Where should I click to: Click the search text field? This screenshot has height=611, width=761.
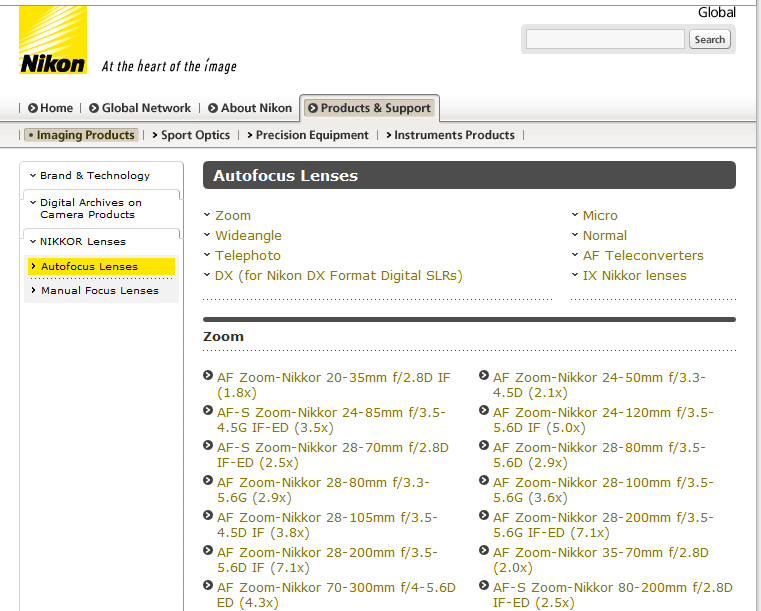(604, 39)
